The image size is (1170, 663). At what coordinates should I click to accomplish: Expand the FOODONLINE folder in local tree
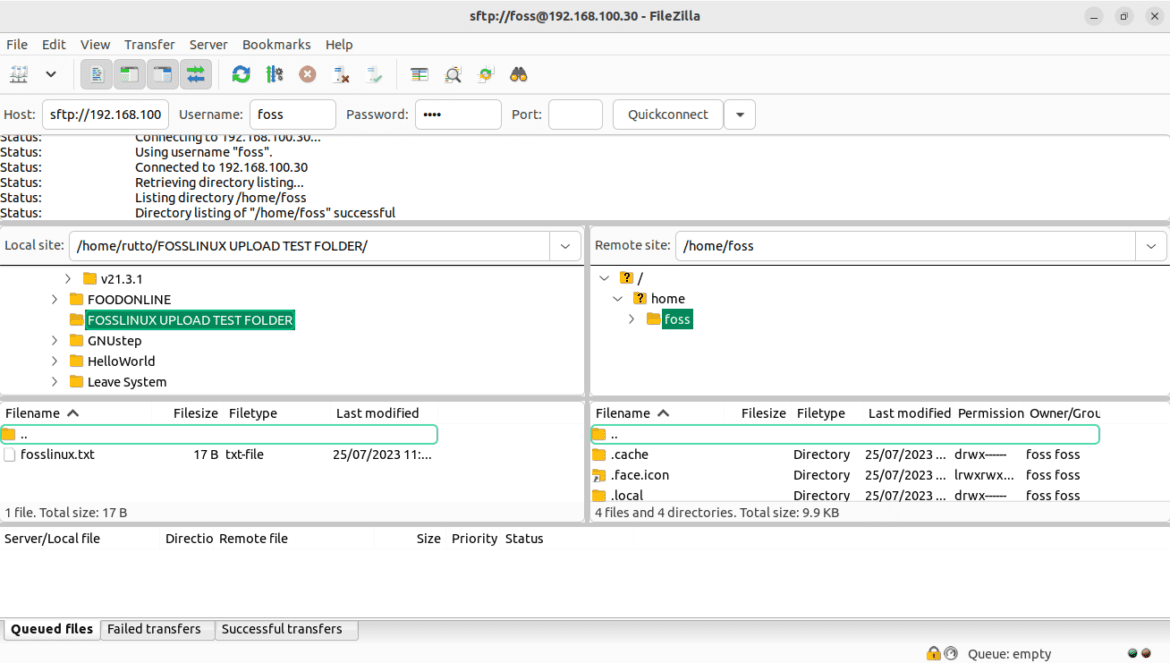click(55, 300)
